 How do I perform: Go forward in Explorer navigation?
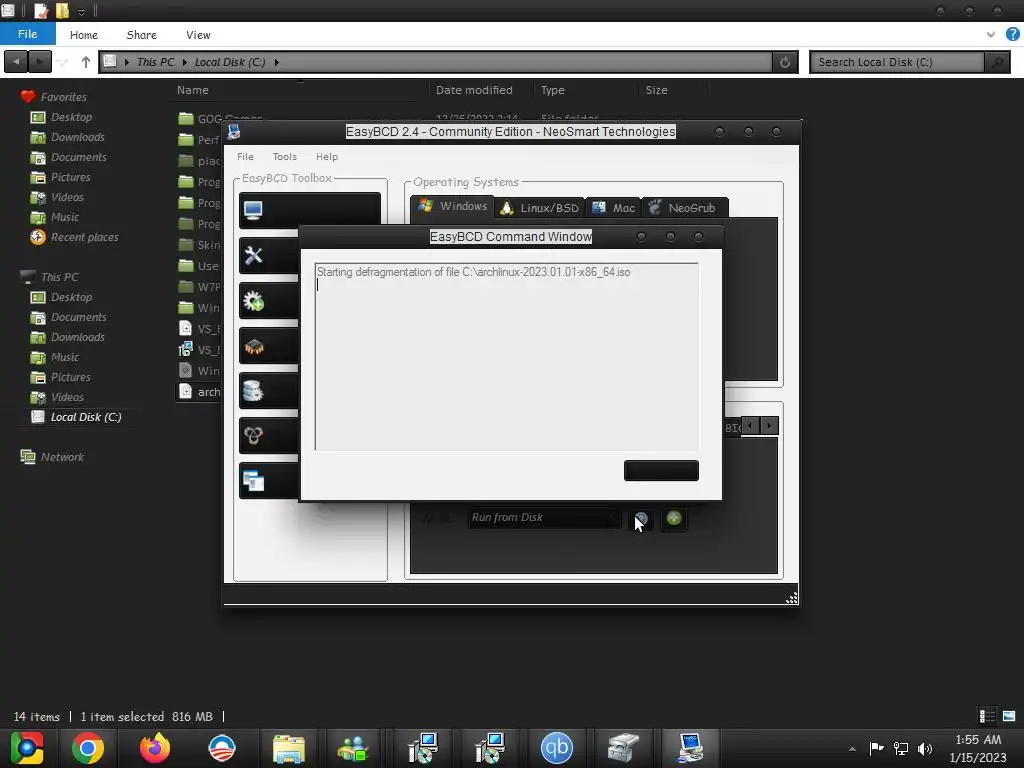[40, 62]
